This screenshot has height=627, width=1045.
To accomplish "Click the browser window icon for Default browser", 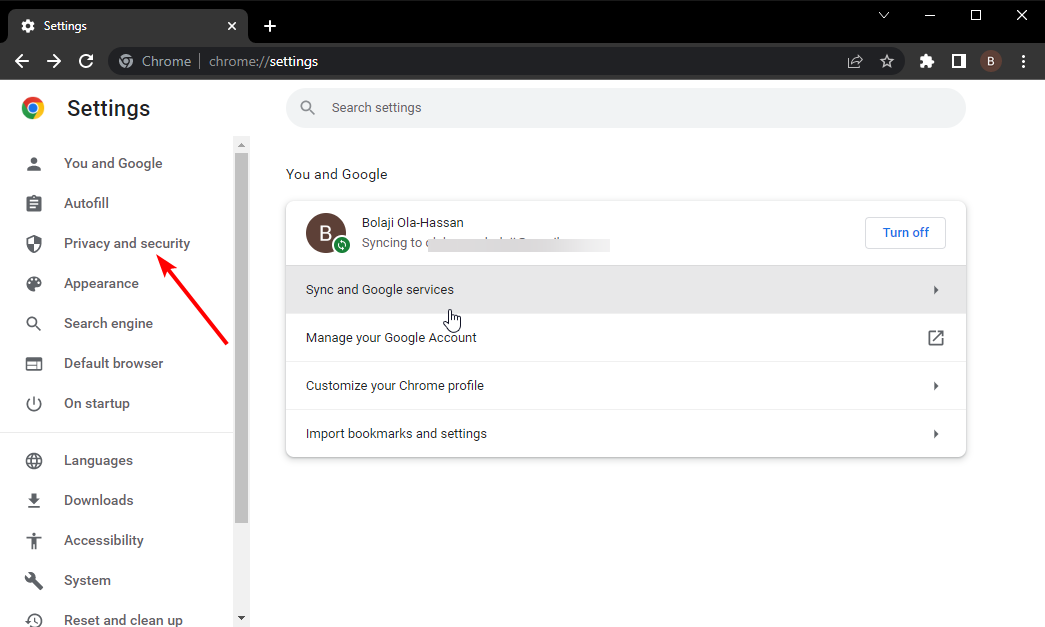I will pos(34,363).
